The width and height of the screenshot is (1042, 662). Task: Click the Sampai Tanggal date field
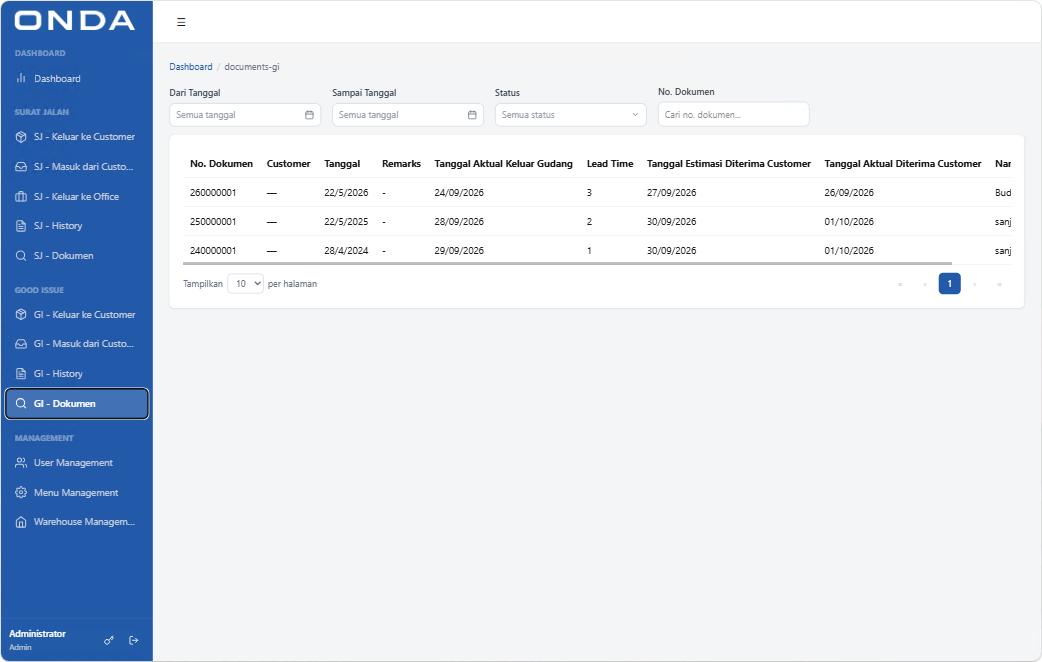[x=407, y=114]
